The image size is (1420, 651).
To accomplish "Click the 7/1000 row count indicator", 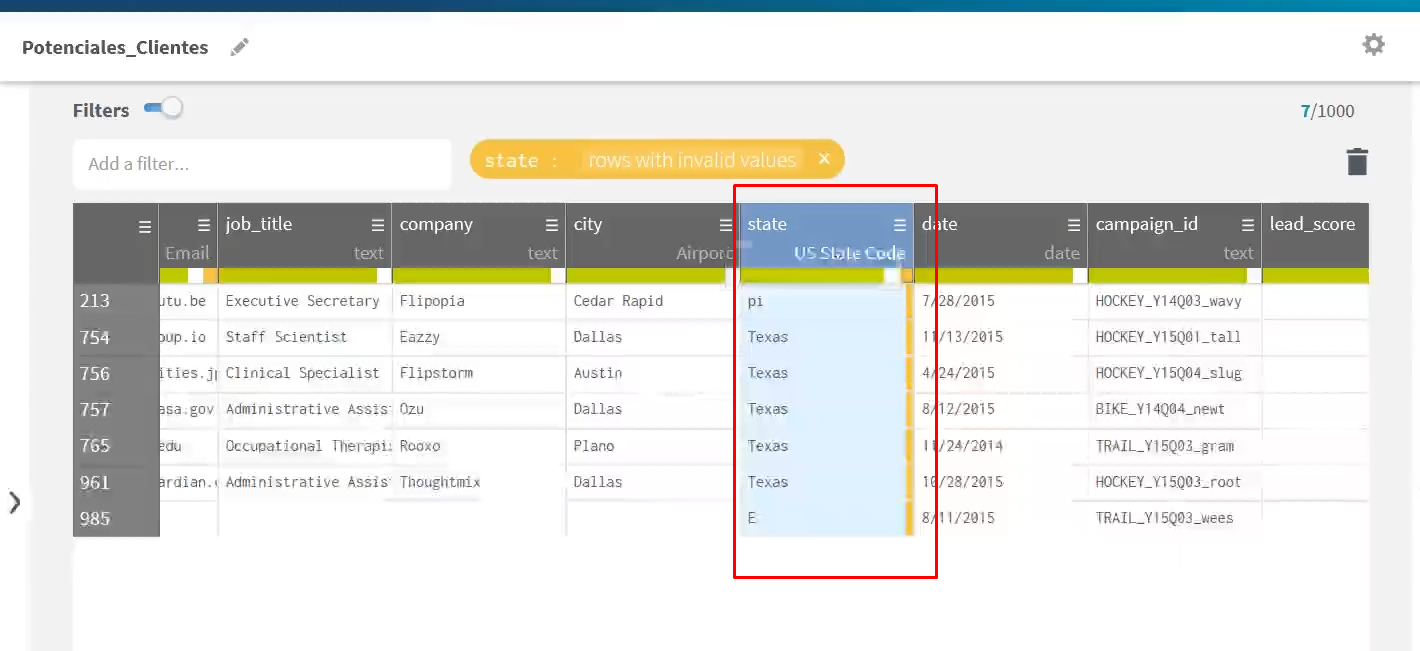I will tap(1328, 111).
